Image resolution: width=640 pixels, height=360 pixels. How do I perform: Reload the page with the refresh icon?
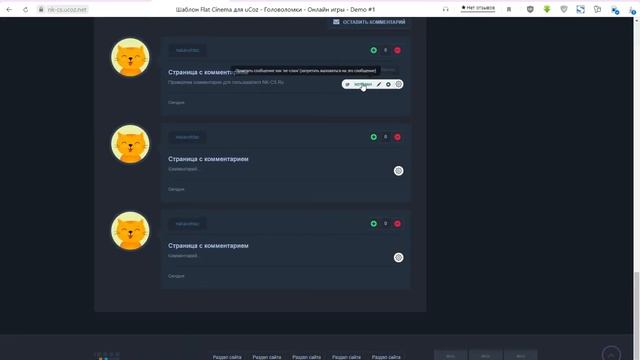coord(25,9)
